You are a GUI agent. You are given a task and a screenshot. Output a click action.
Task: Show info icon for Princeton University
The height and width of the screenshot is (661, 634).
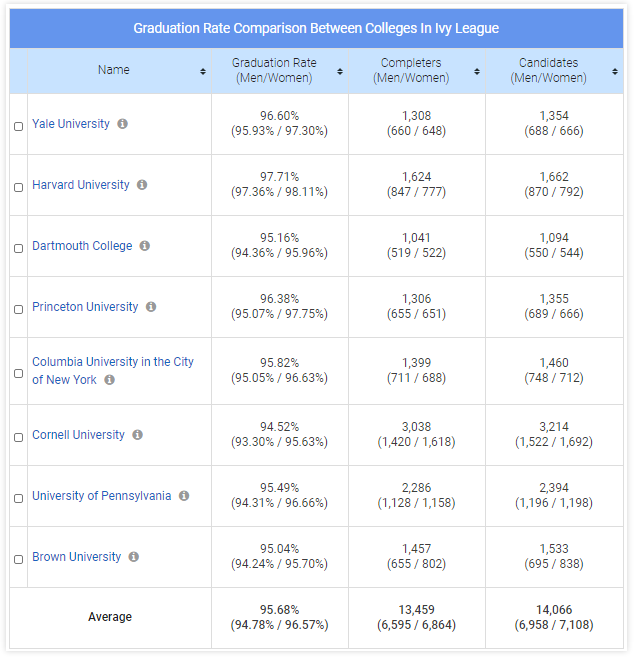click(x=151, y=307)
